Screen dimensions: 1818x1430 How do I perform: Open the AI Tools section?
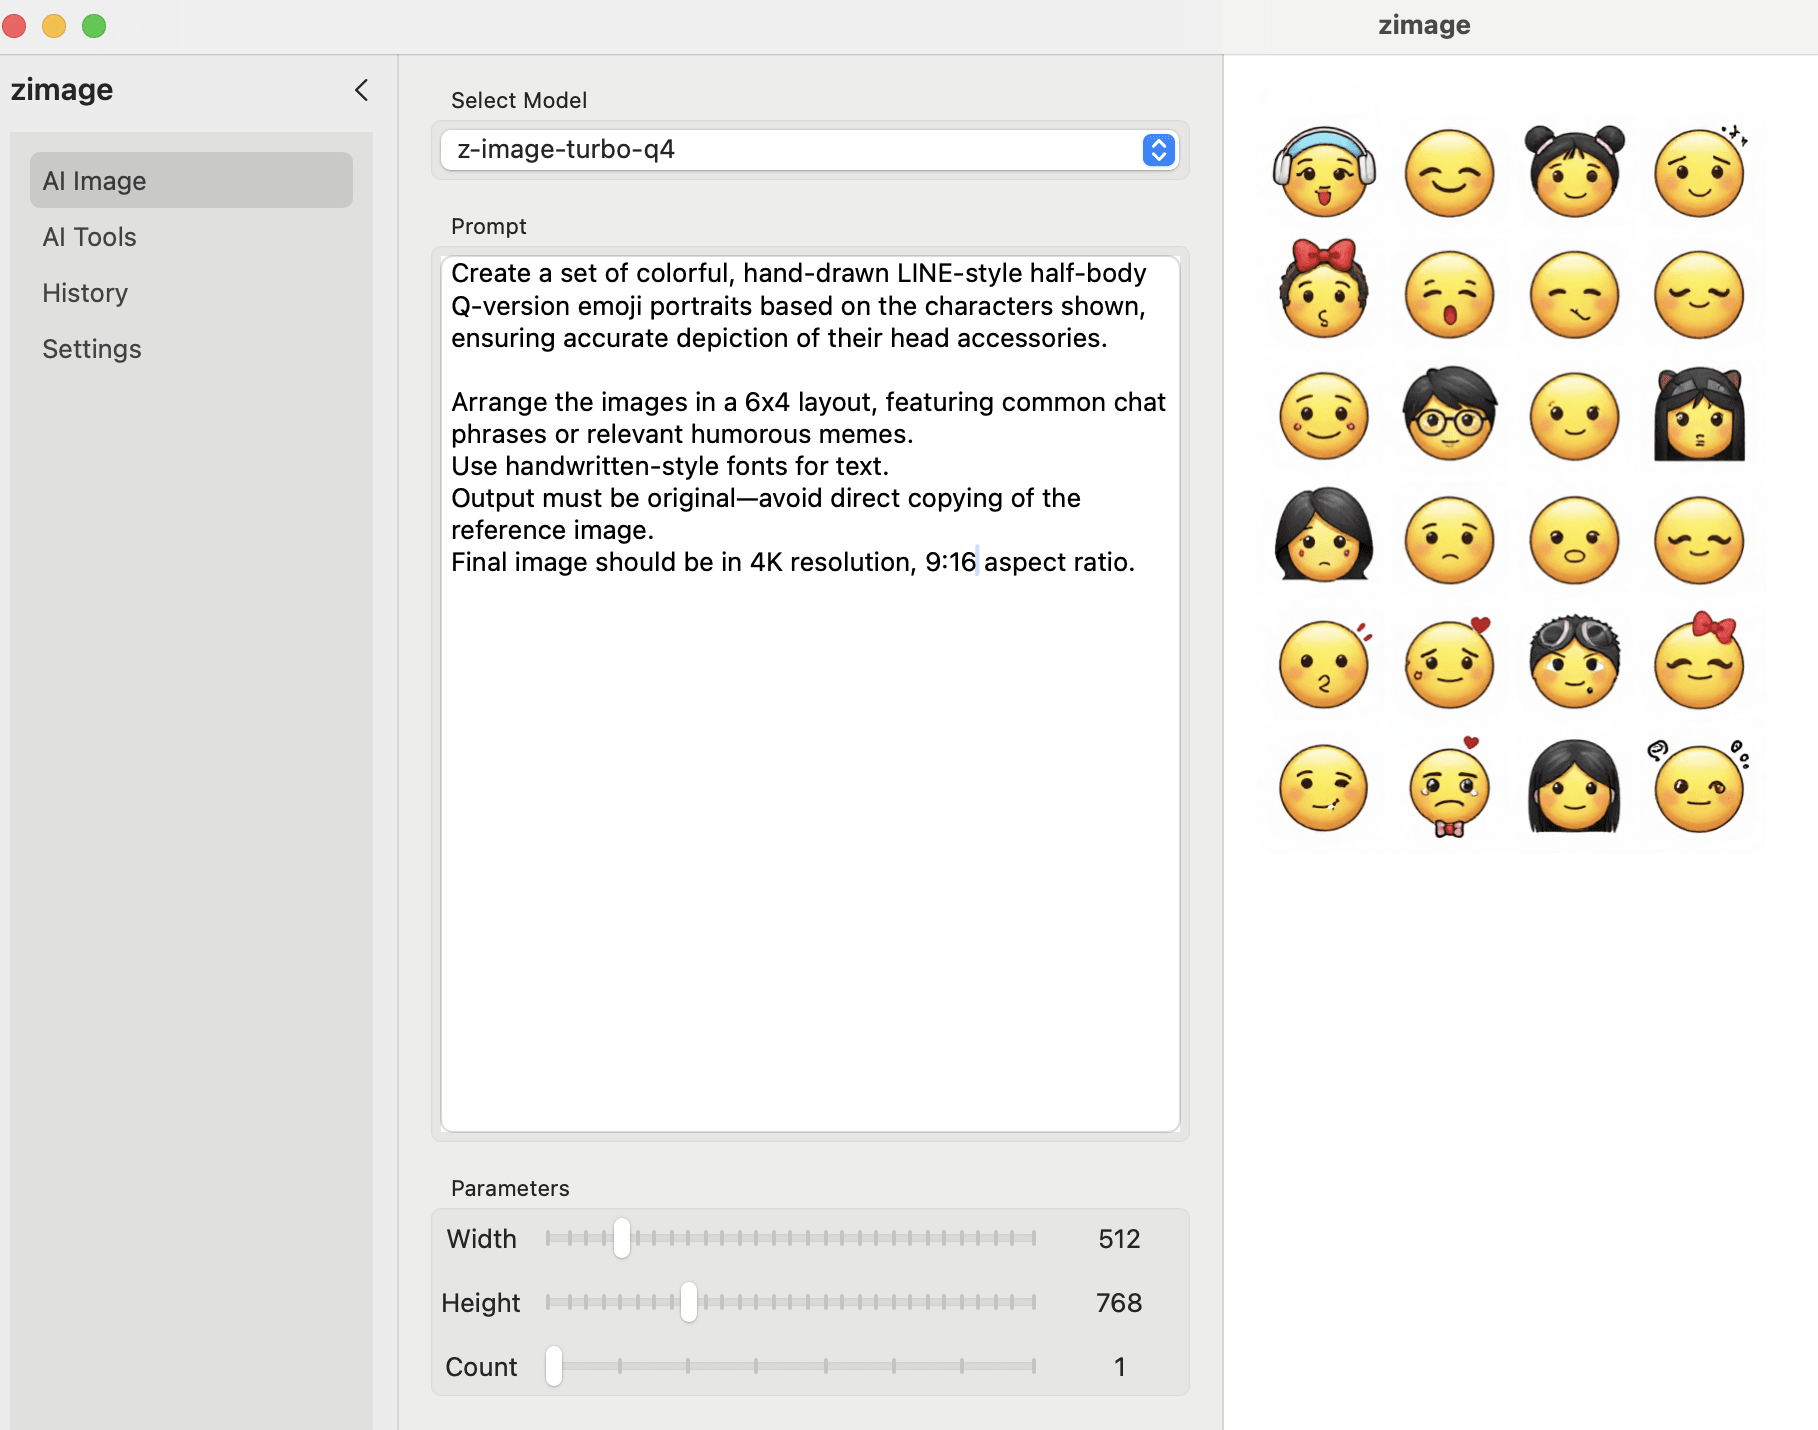[x=90, y=237]
